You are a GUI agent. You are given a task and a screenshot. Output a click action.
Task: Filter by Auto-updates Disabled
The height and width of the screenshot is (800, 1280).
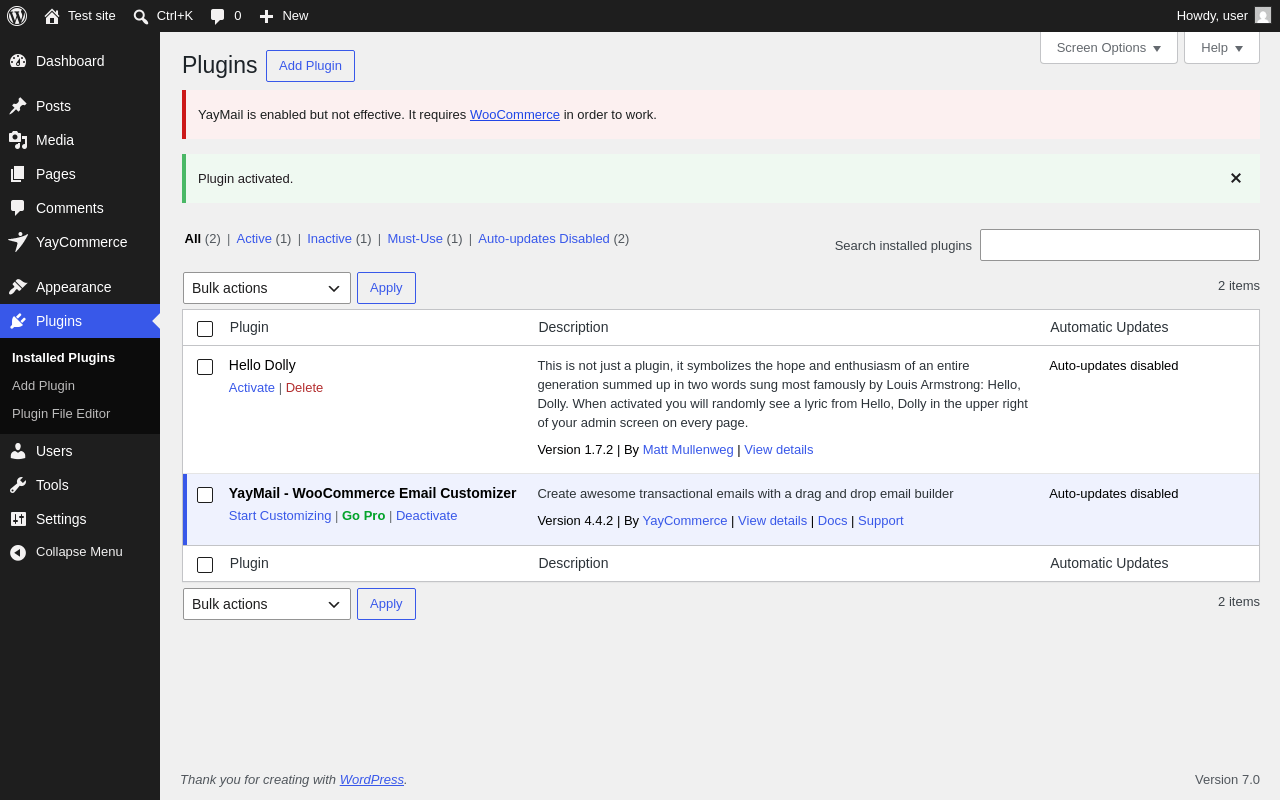(x=544, y=238)
